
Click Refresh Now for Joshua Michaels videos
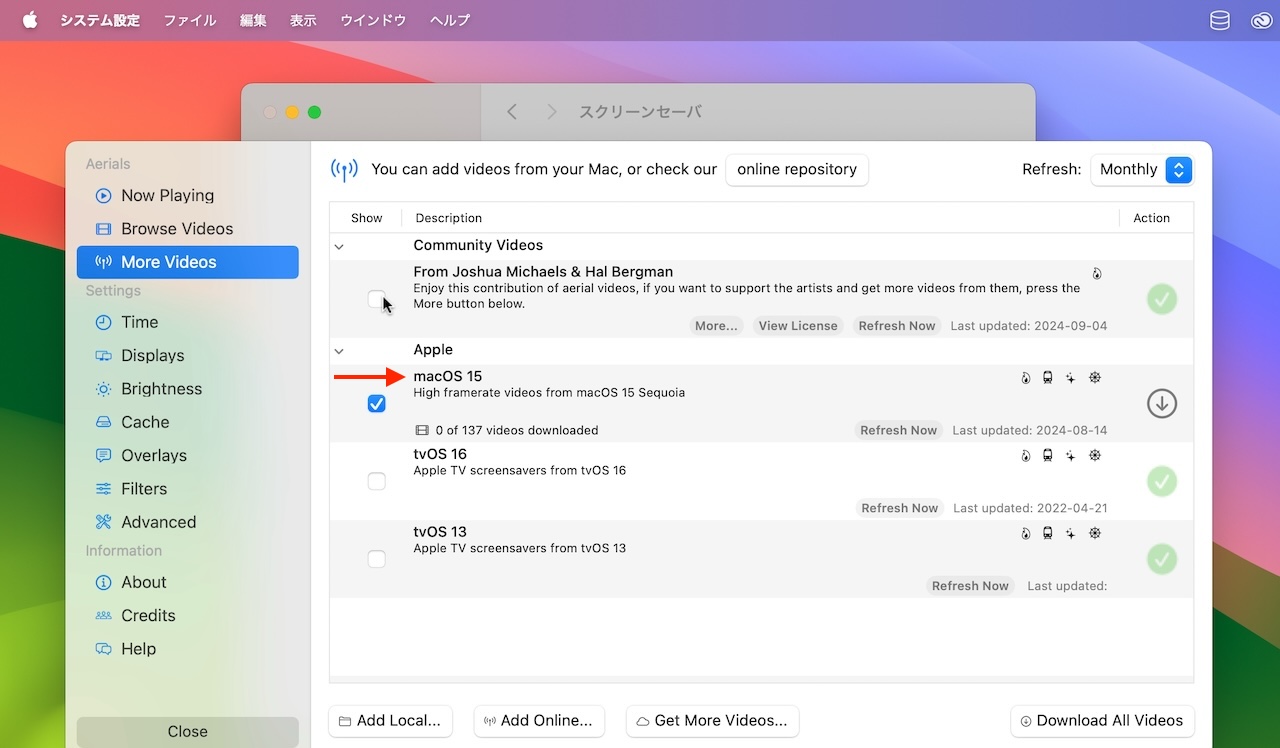point(897,326)
